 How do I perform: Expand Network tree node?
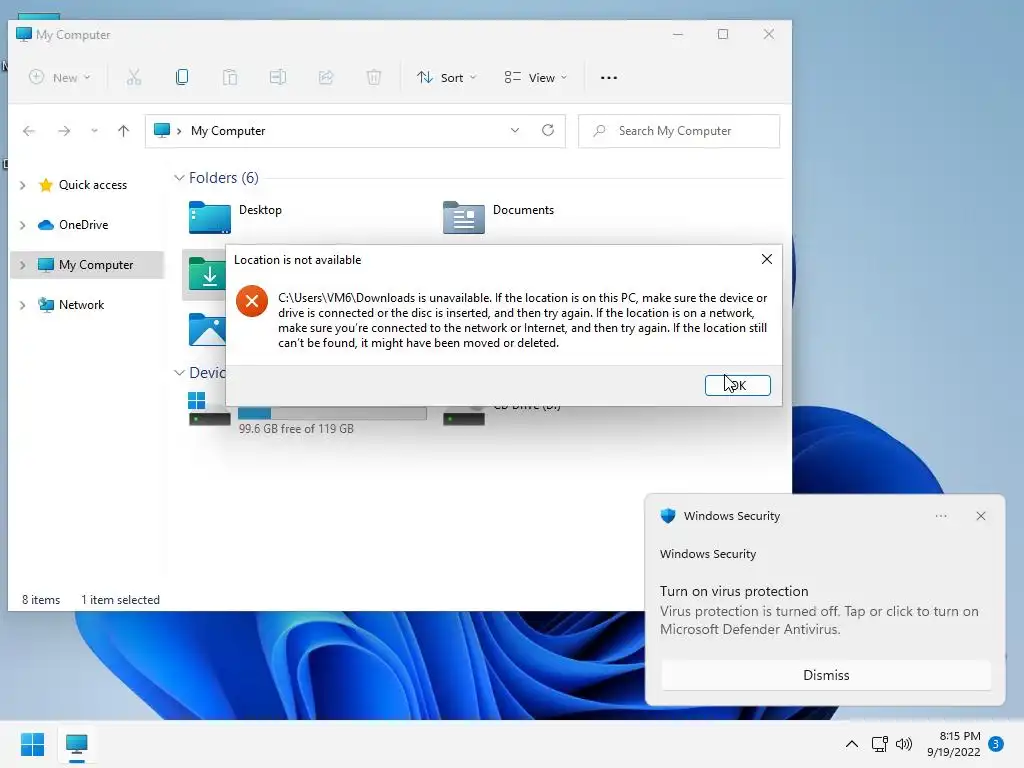(x=23, y=305)
